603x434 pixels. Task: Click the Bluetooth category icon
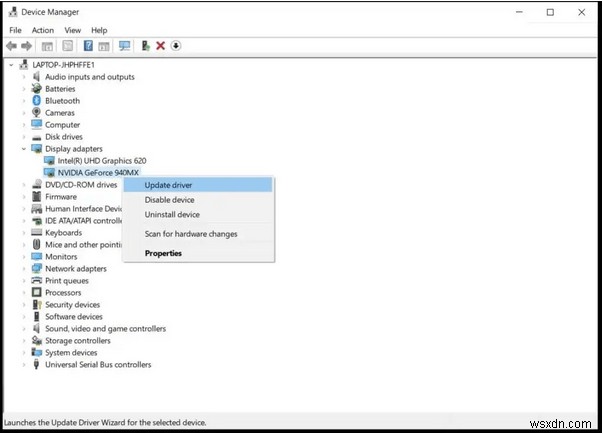pos(37,101)
